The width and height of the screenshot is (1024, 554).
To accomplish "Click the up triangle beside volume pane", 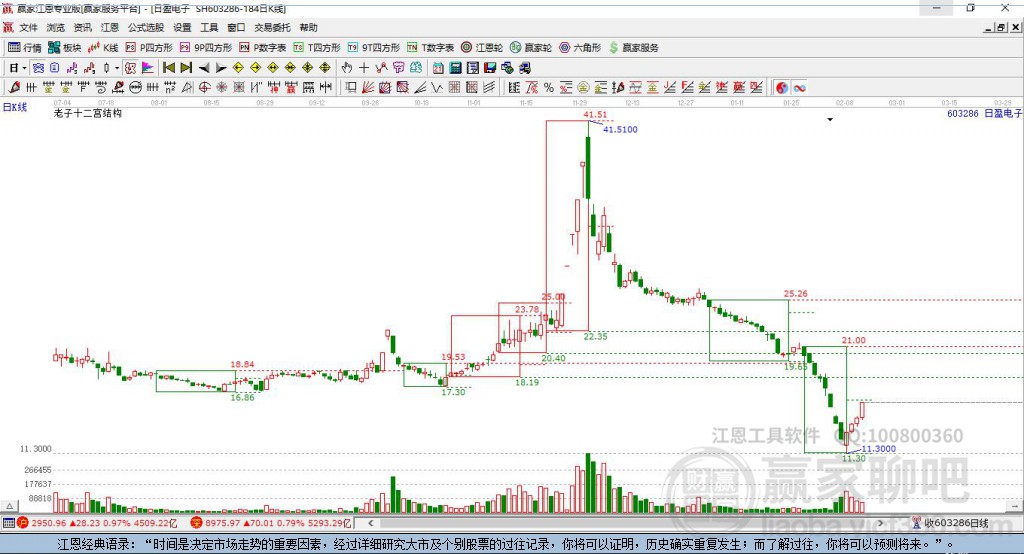I will 9,506.
